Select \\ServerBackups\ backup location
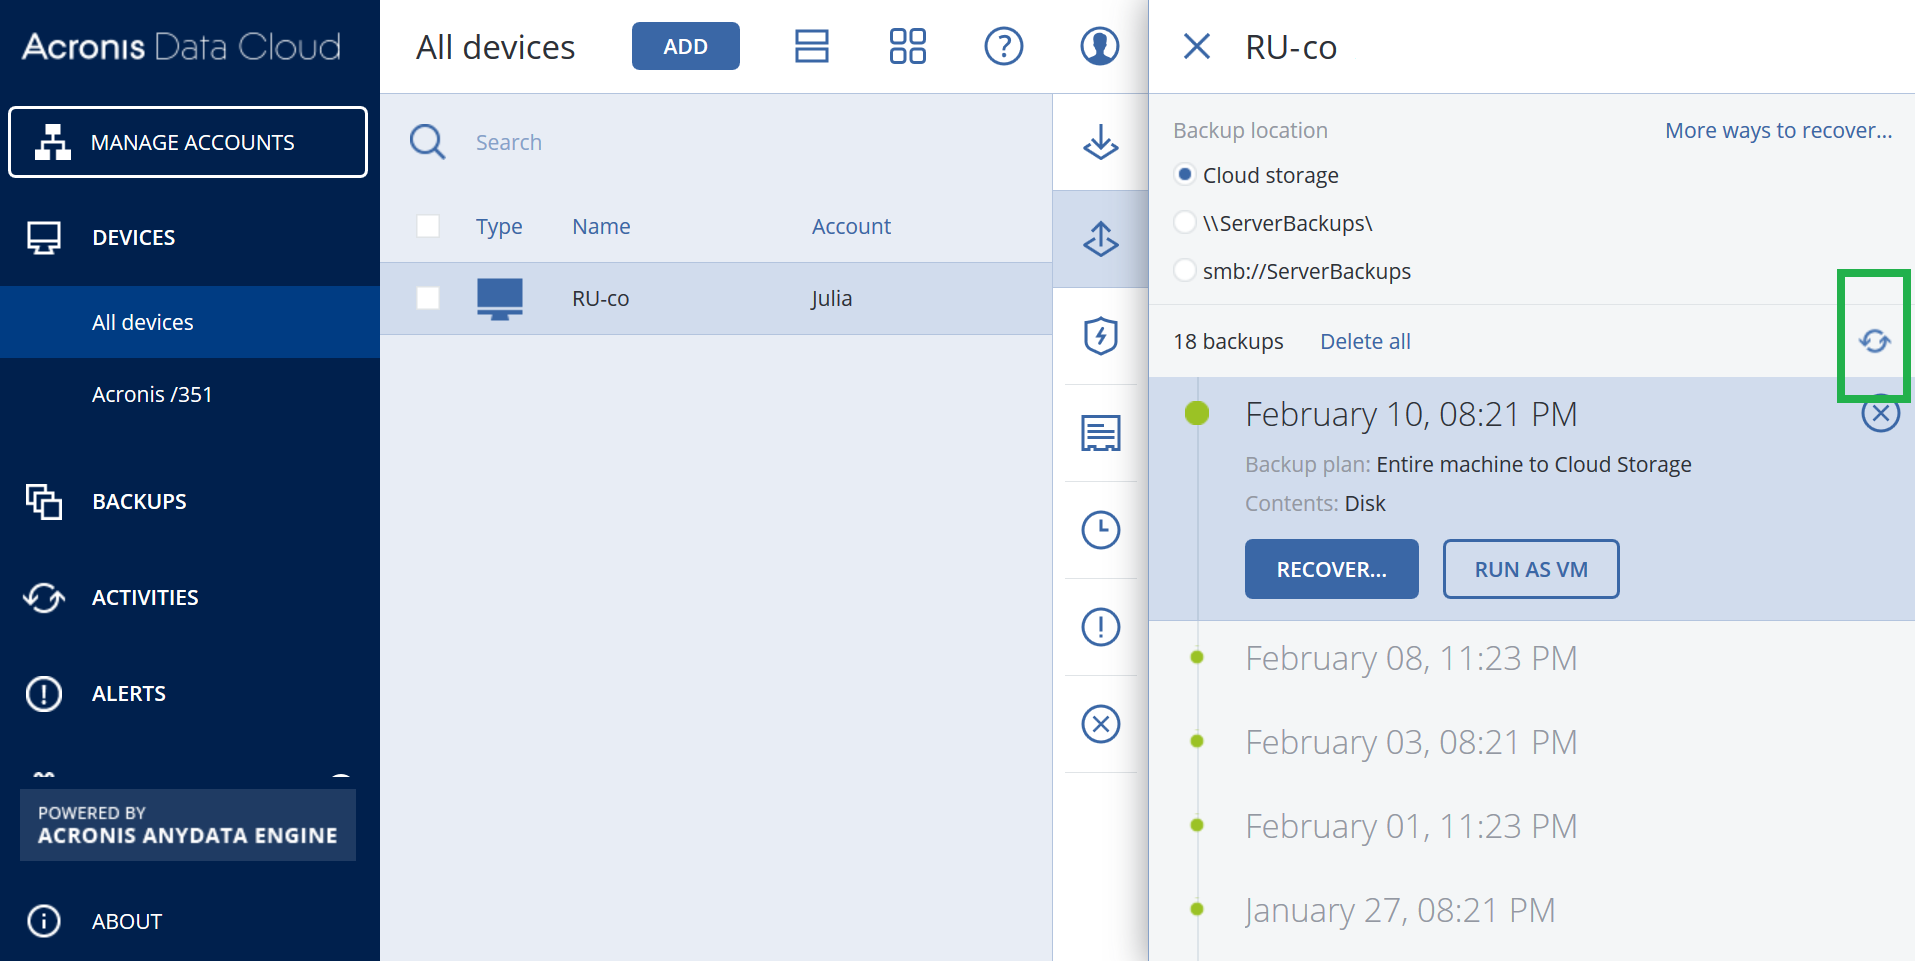Image resolution: width=1915 pixels, height=961 pixels. pyautogui.click(x=1185, y=222)
